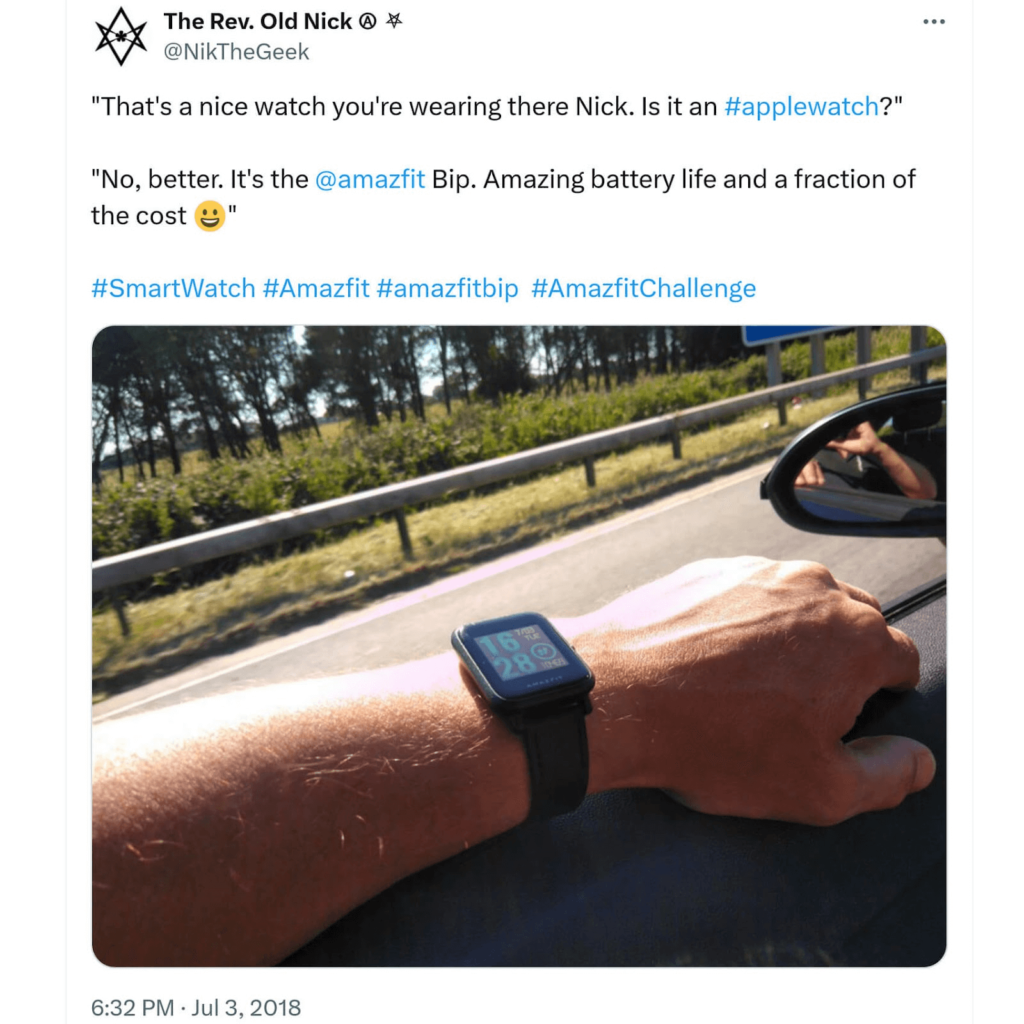
Task: Open the hexagram profile avatar
Action: pos(121,37)
